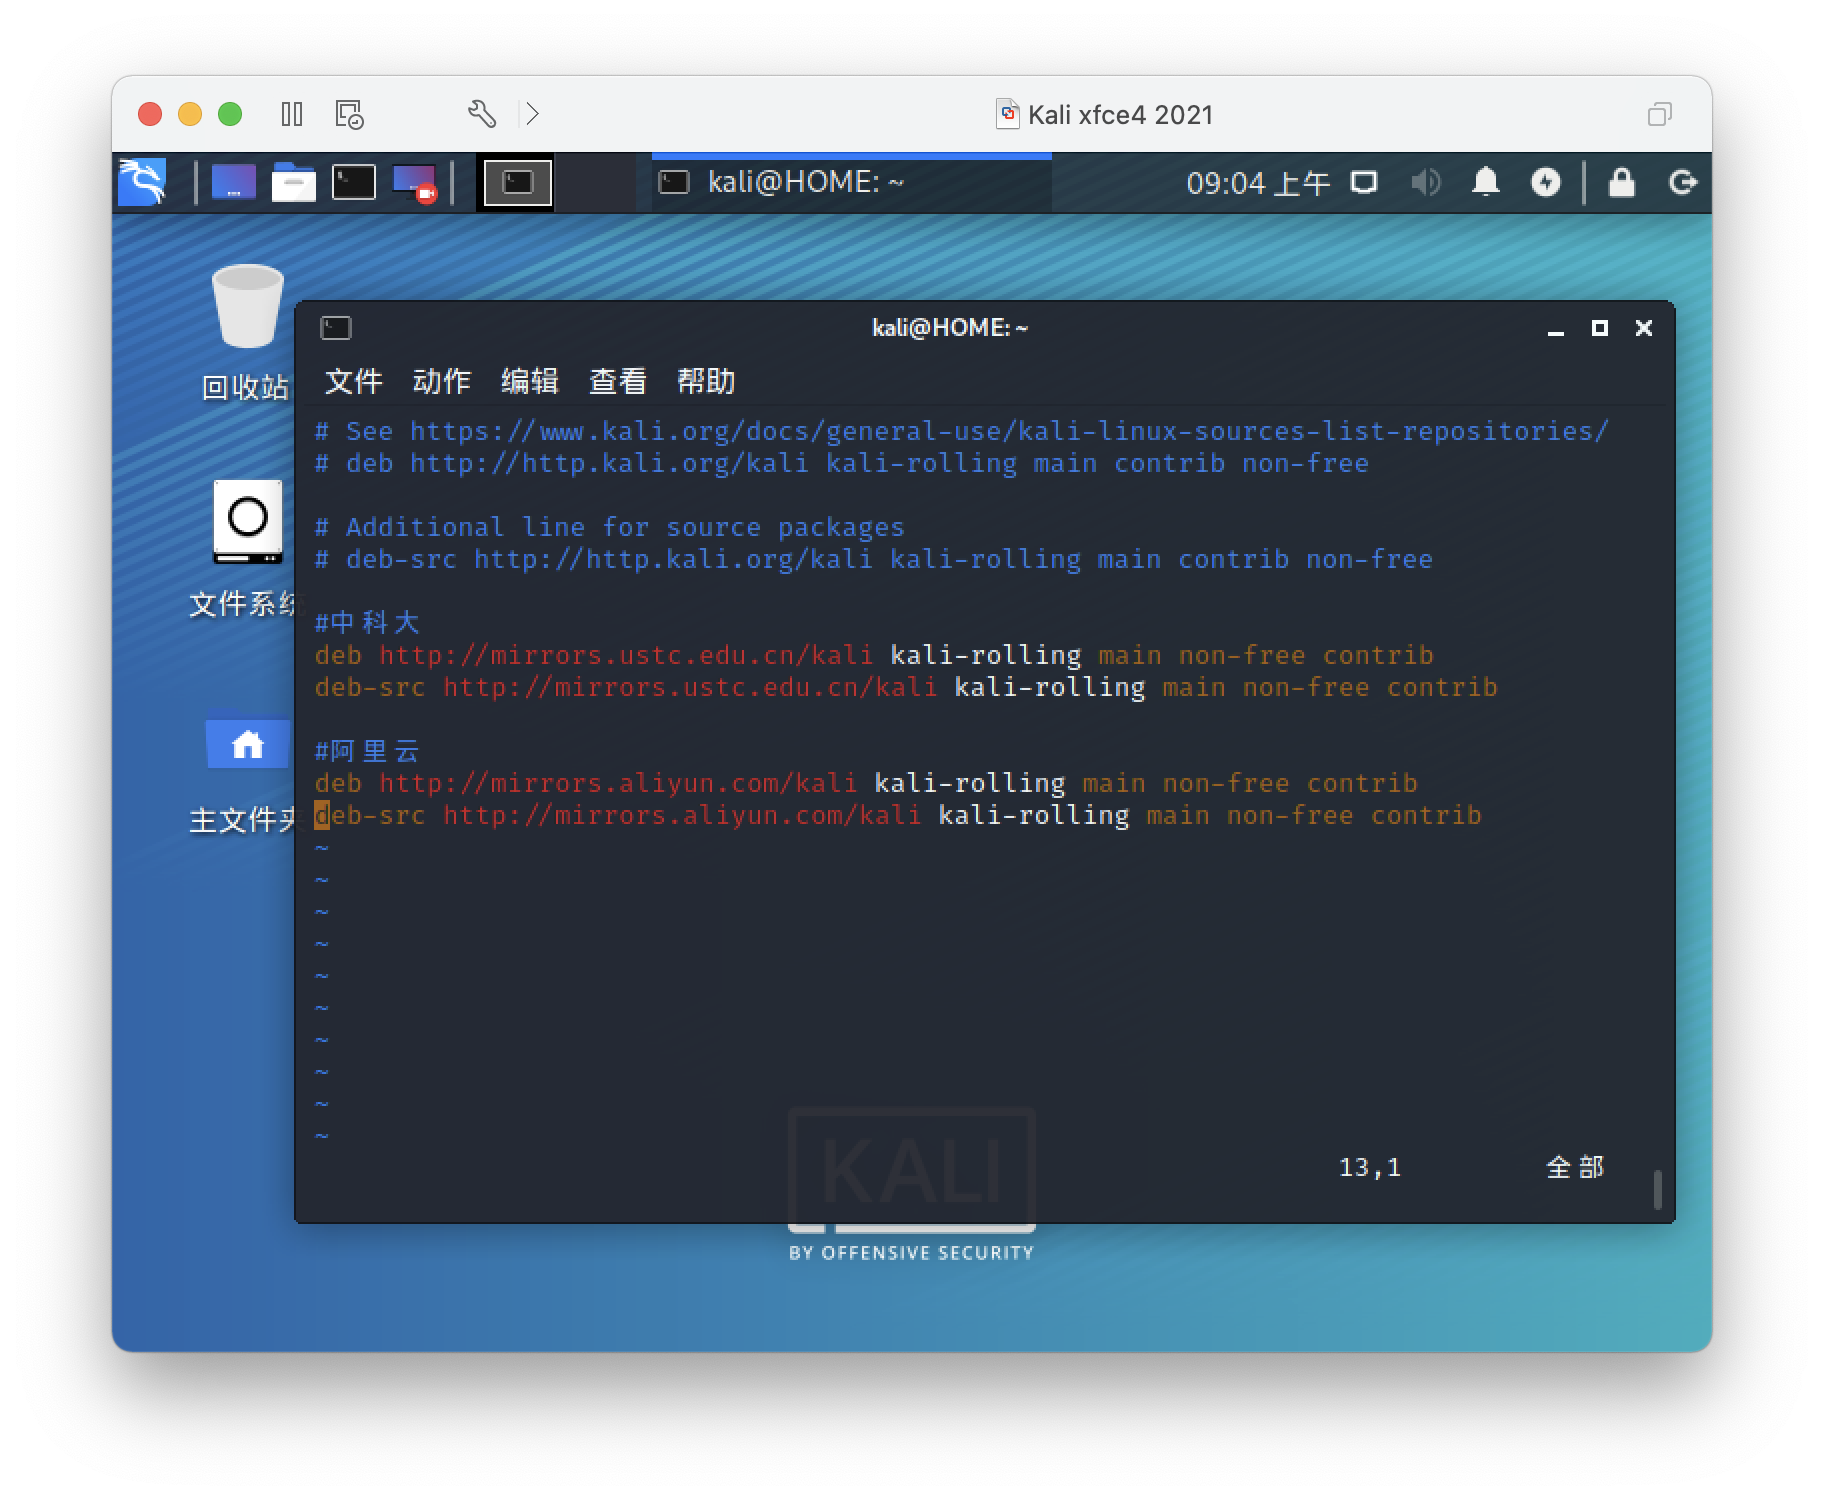This screenshot has width=1824, height=1500.
Task: Click macOS yellow minimize button
Action: click(190, 114)
